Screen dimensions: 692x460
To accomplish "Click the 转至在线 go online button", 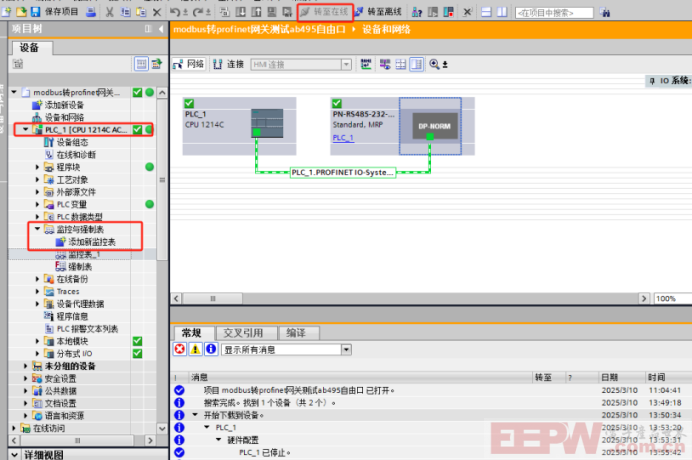I will click(325, 12).
